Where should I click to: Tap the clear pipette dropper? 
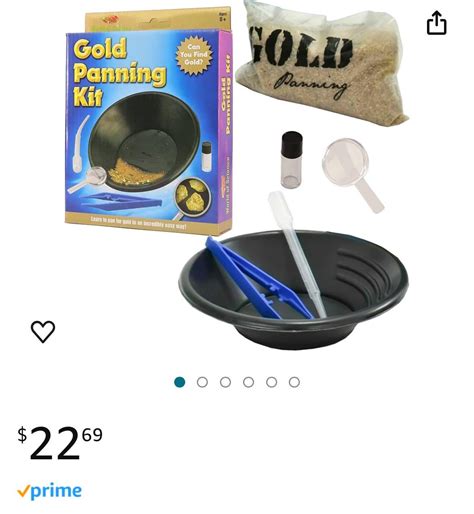coord(297,253)
